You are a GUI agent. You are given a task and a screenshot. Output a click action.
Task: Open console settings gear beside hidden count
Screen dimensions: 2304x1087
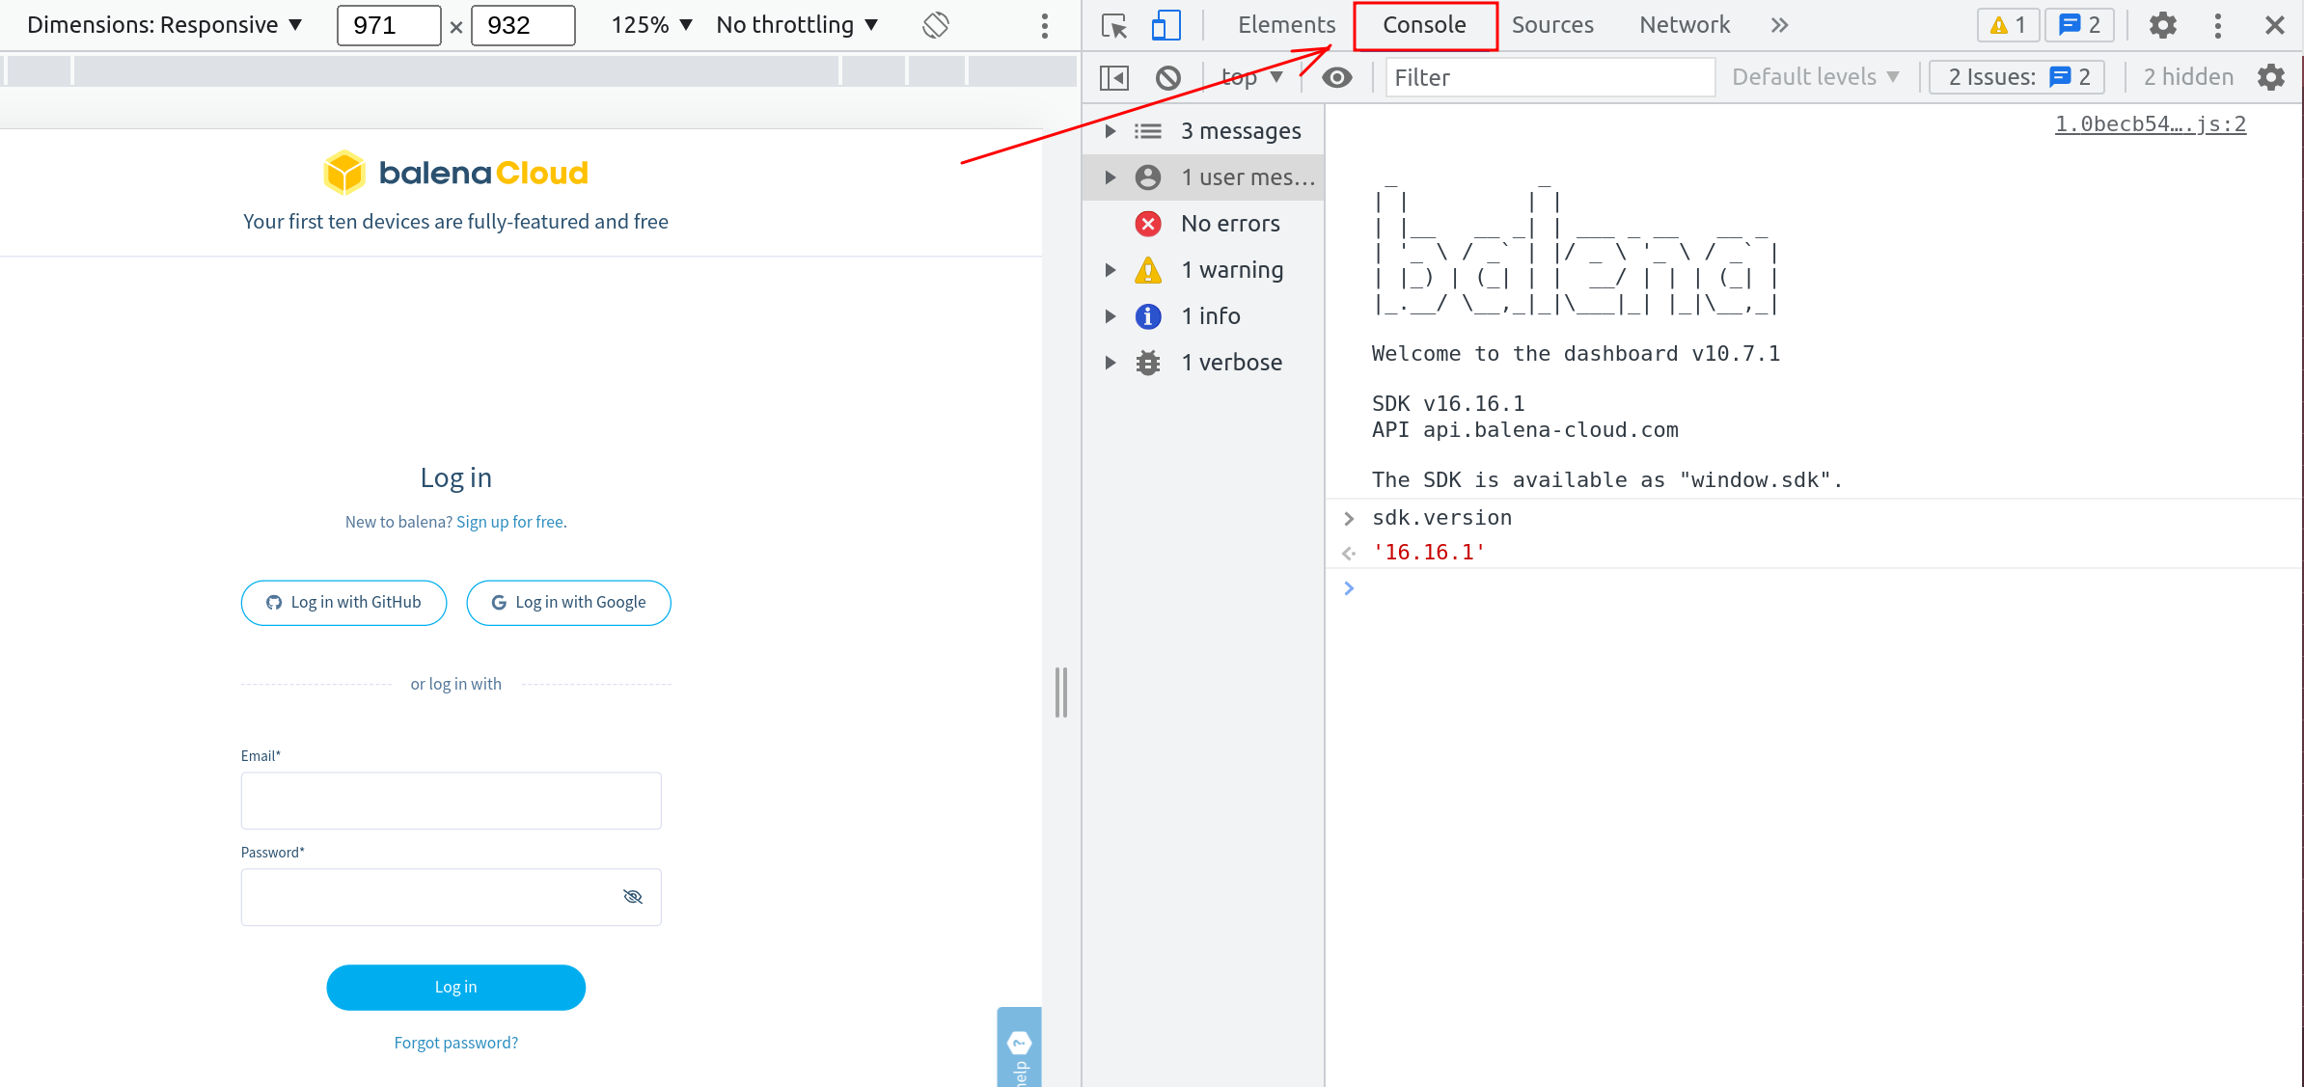(2271, 77)
